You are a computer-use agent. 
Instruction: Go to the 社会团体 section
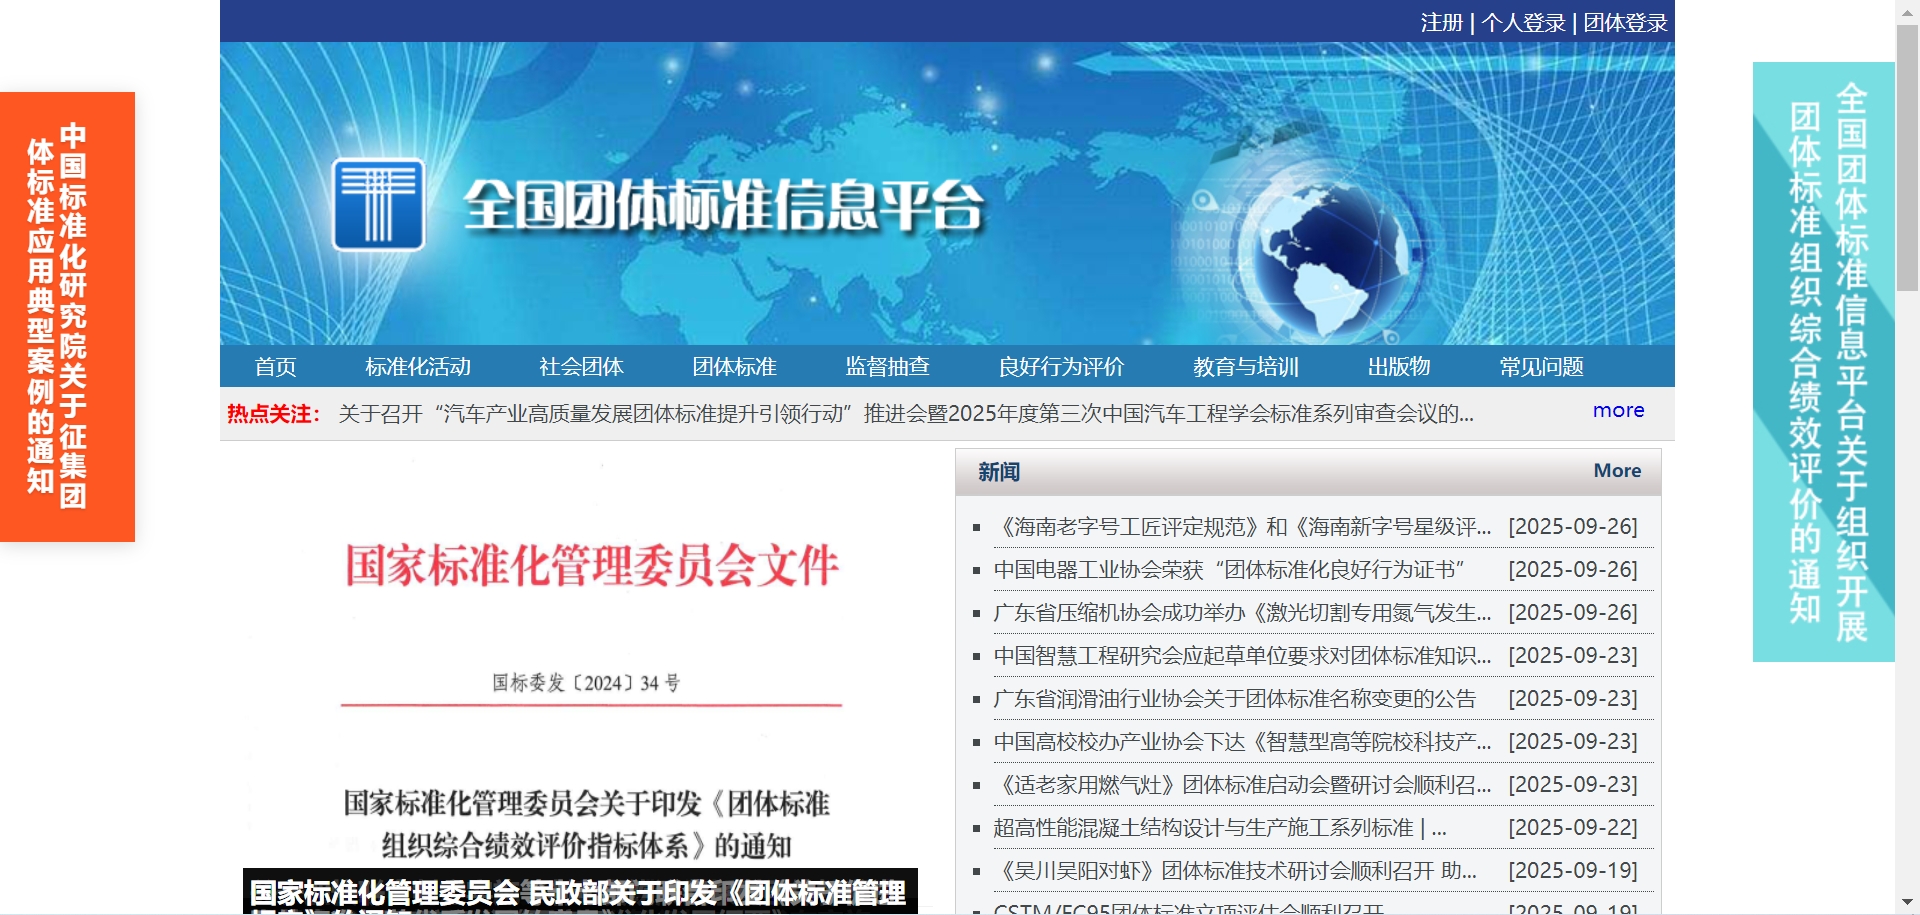pyautogui.click(x=581, y=367)
